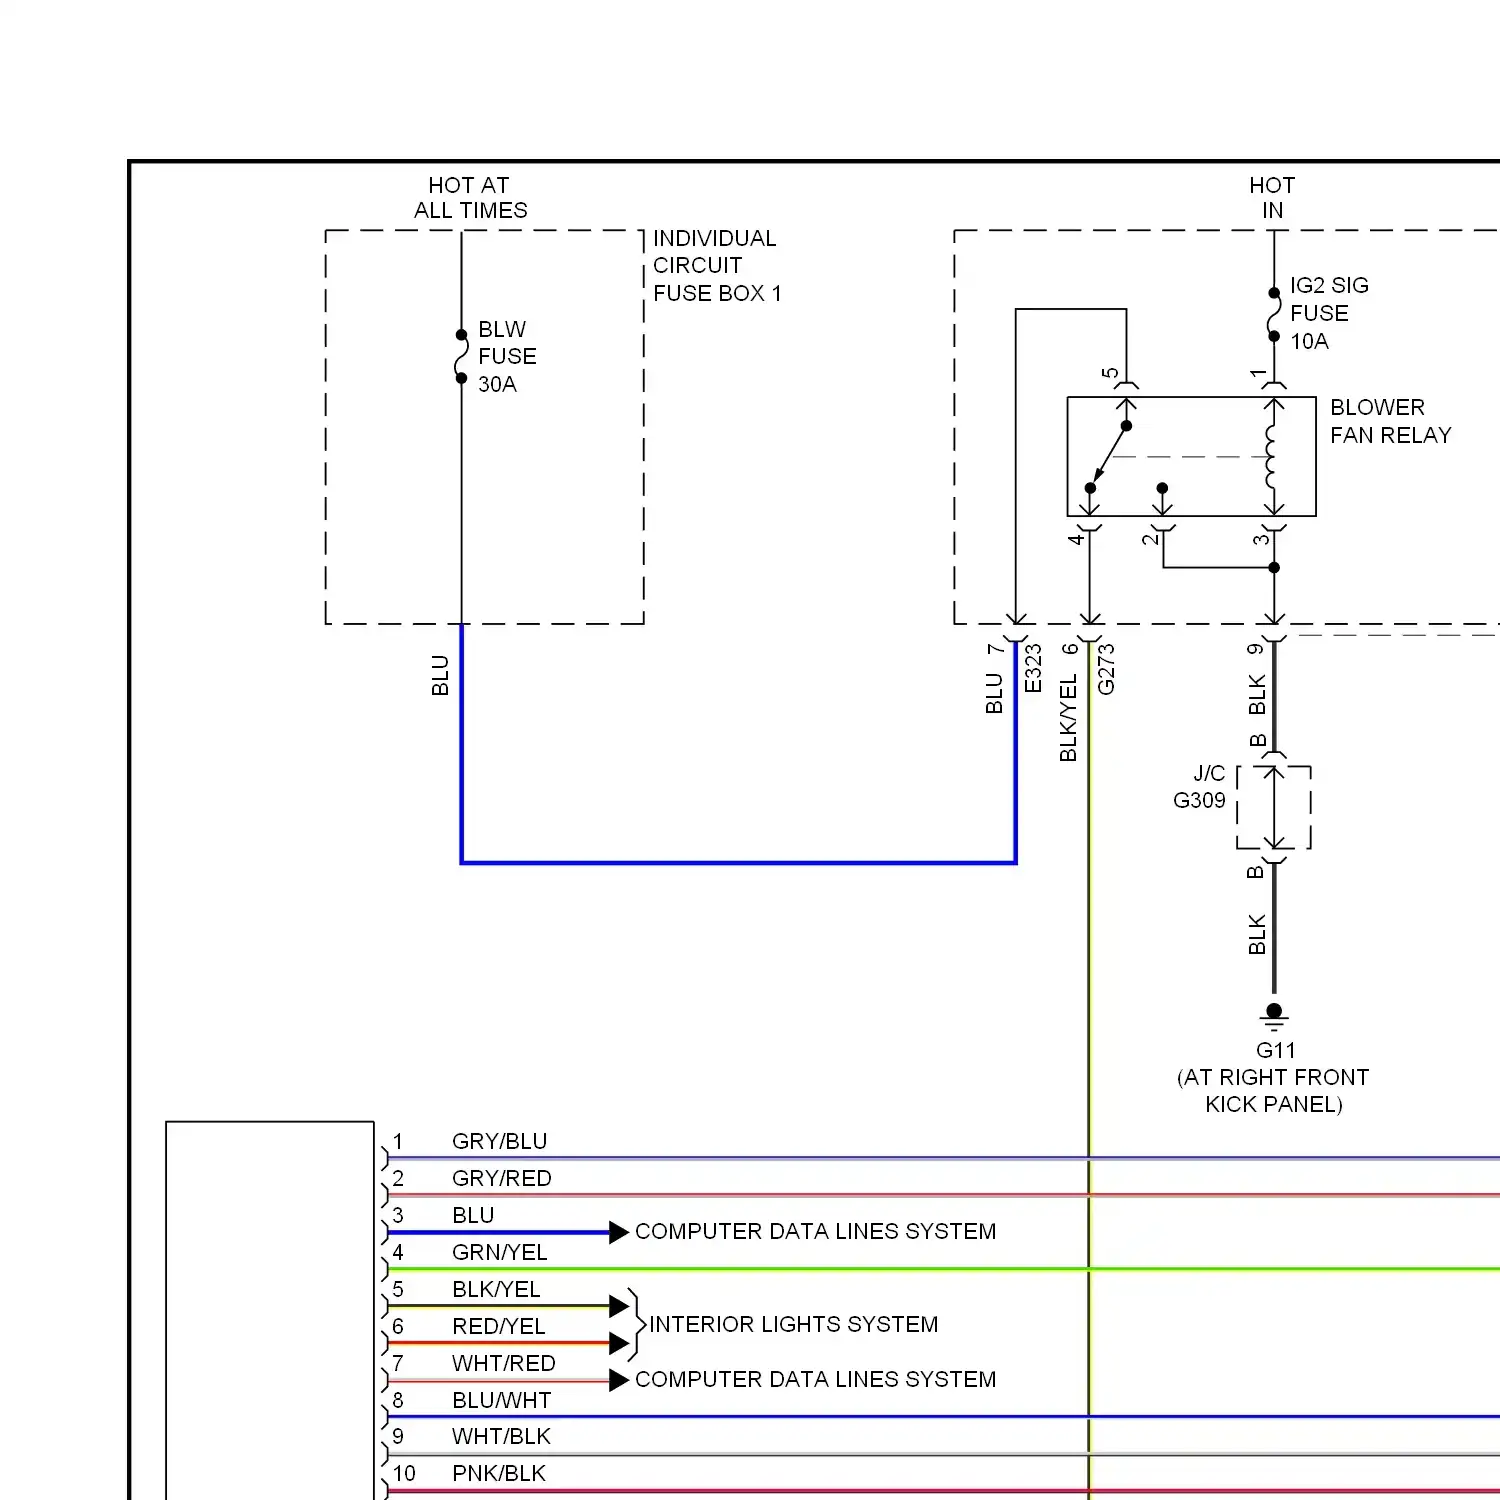
Task: Click relay terminal number 5
Action: coord(1110,373)
